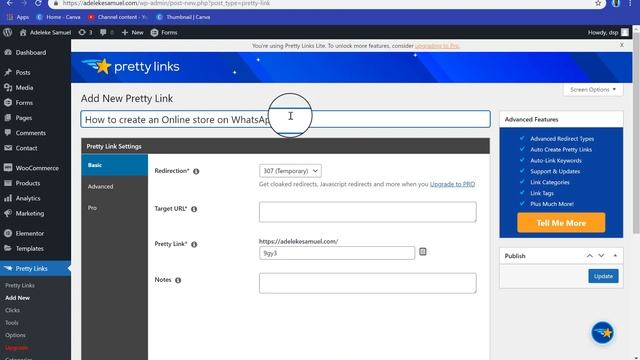The height and width of the screenshot is (360, 640).
Task: Open the Options submenu item
Action: 15,335
